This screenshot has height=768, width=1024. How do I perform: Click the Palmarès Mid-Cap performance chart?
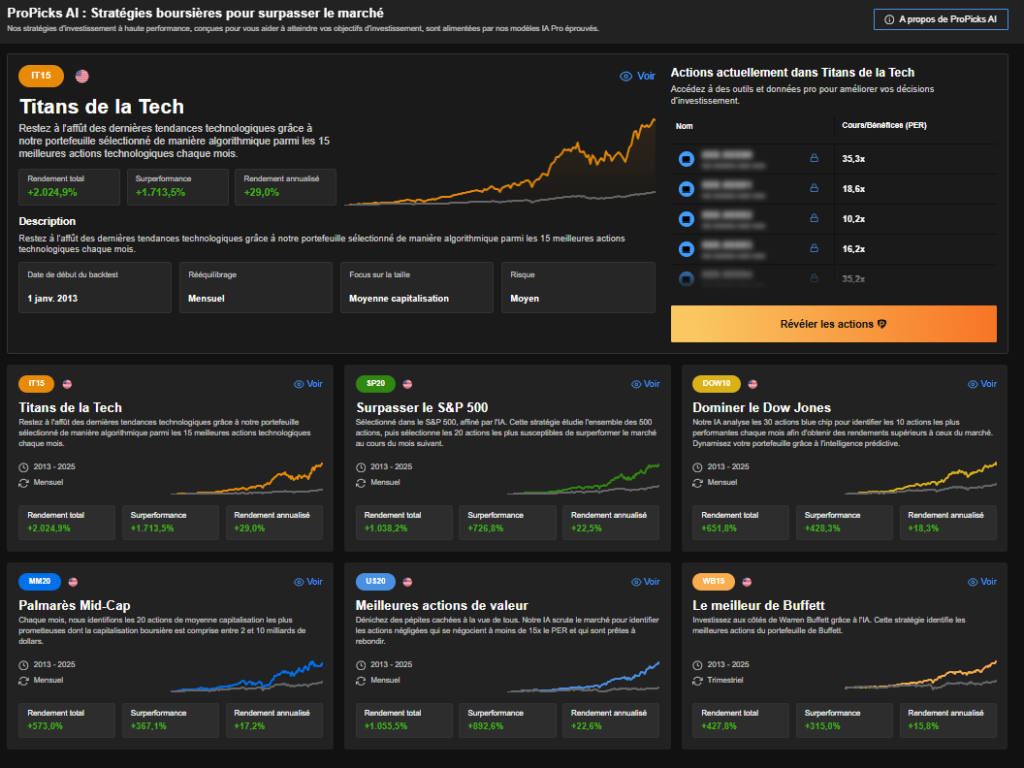coord(246,676)
